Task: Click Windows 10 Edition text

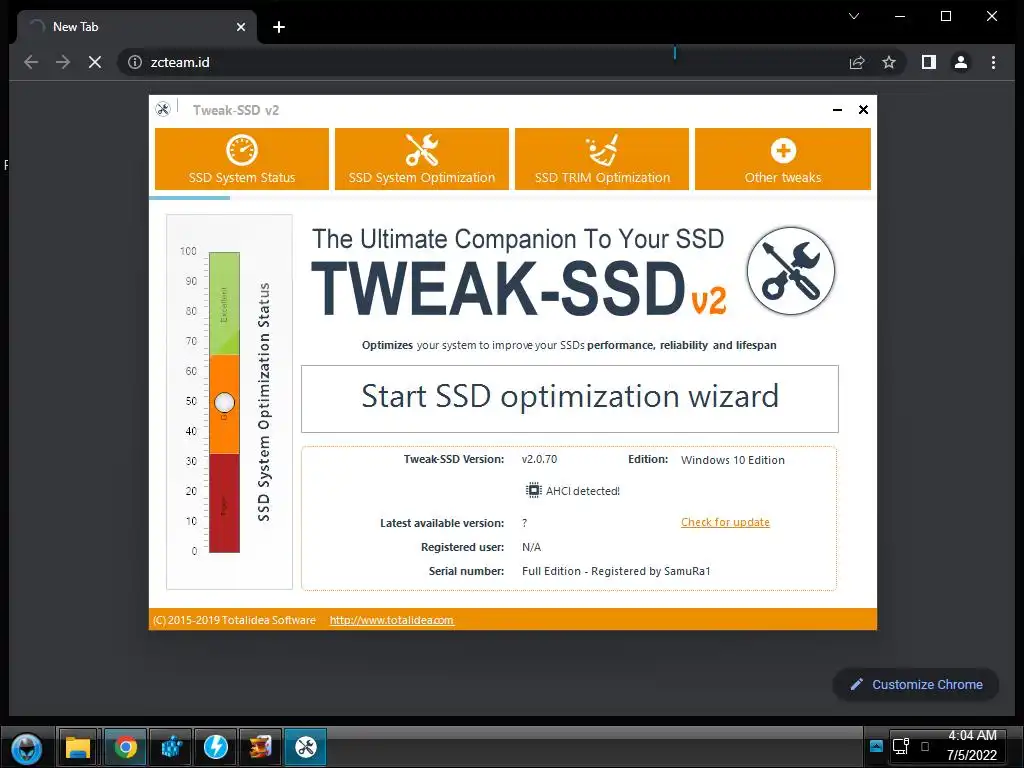Action: (x=733, y=460)
